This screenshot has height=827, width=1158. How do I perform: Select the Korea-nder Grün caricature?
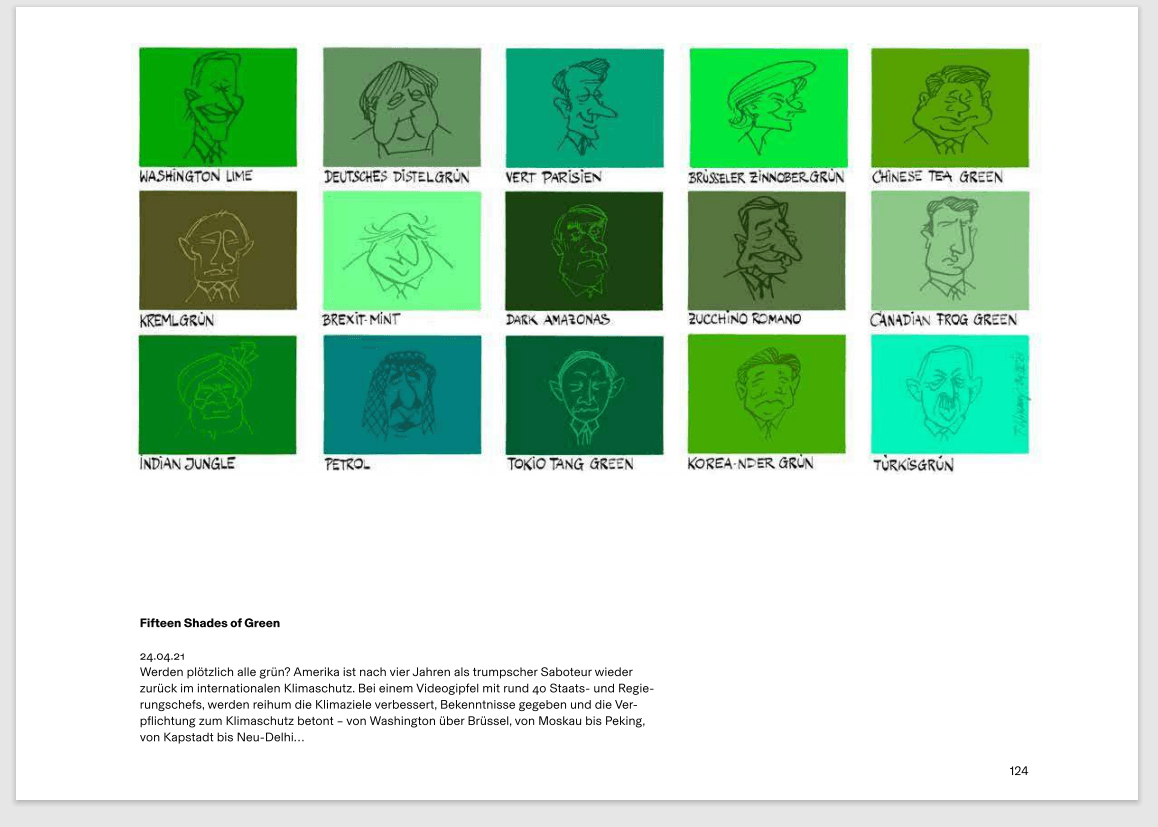pos(767,394)
